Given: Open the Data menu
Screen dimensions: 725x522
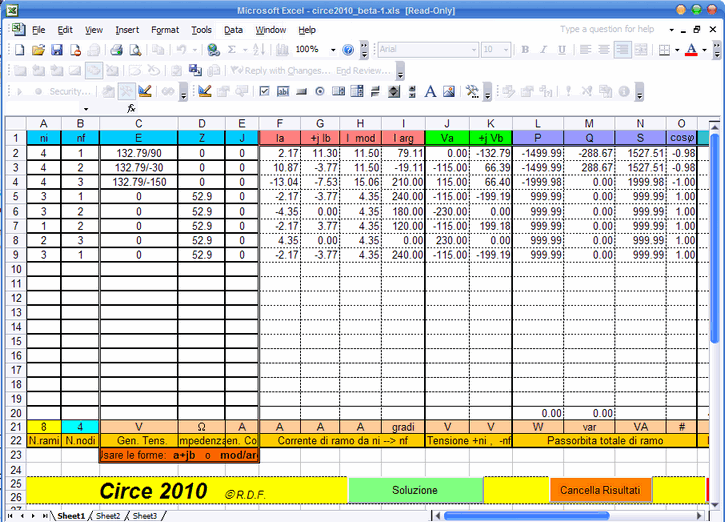Looking at the screenshot, I should coord(233,30).
